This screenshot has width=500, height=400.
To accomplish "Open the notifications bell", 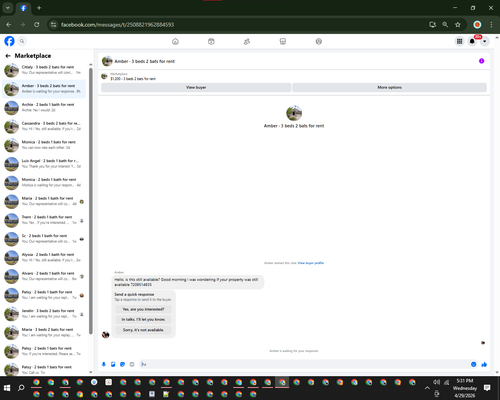I will 472,41.
